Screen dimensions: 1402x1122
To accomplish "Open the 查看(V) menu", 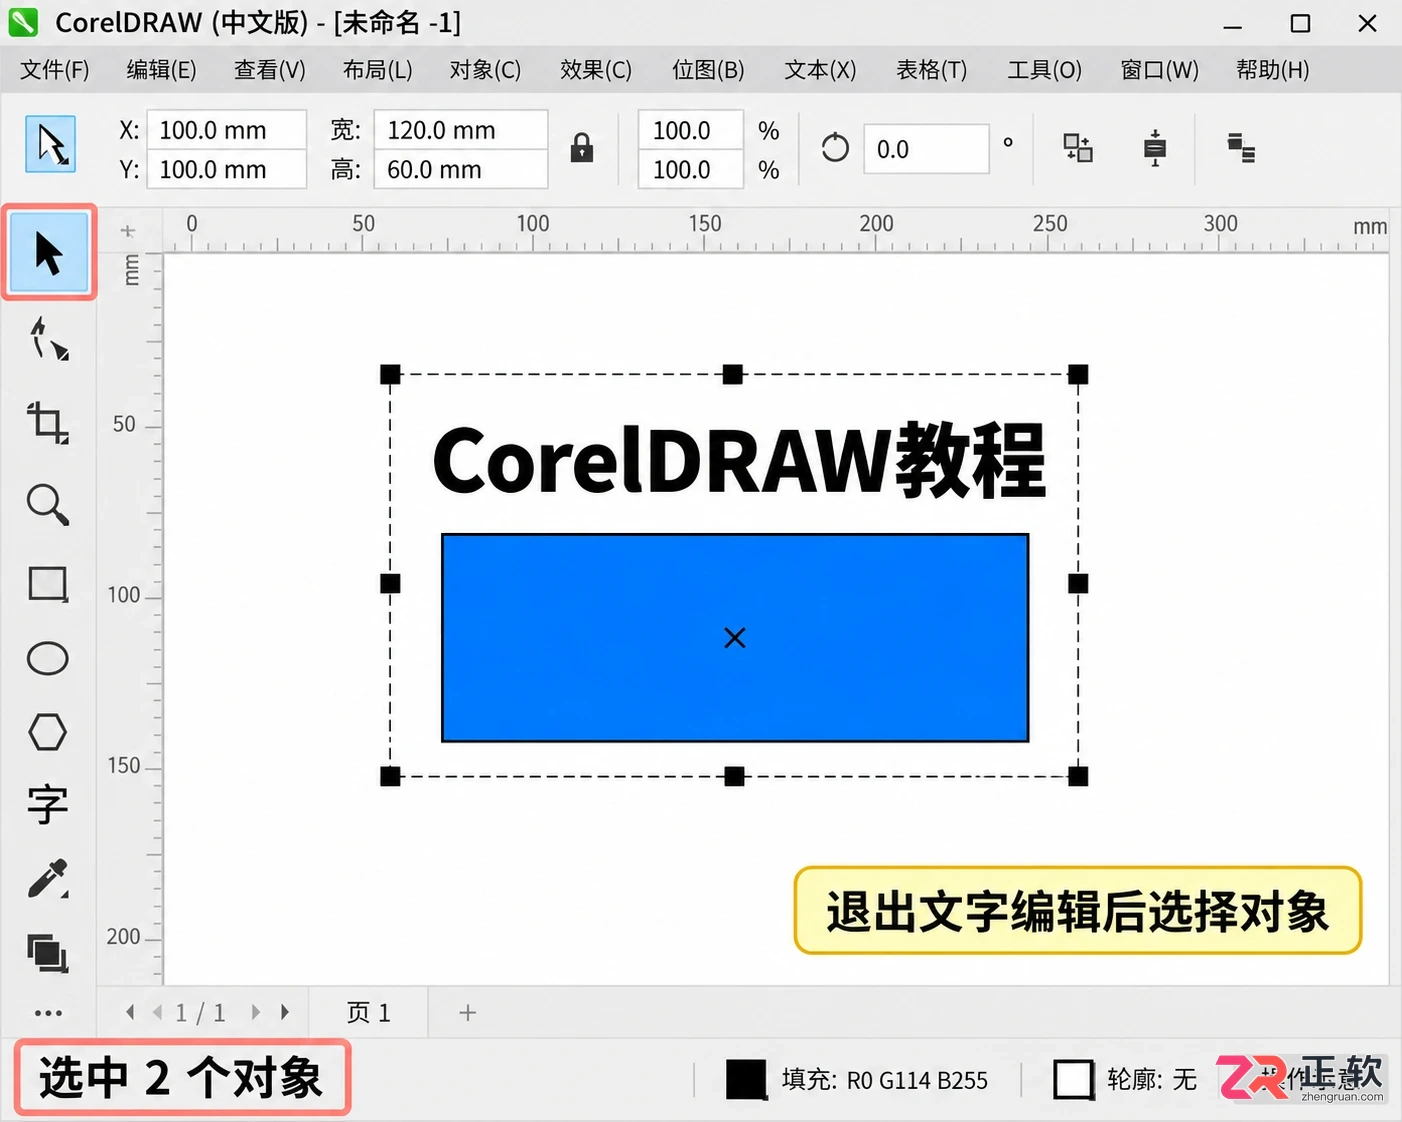I will point(270,70).
